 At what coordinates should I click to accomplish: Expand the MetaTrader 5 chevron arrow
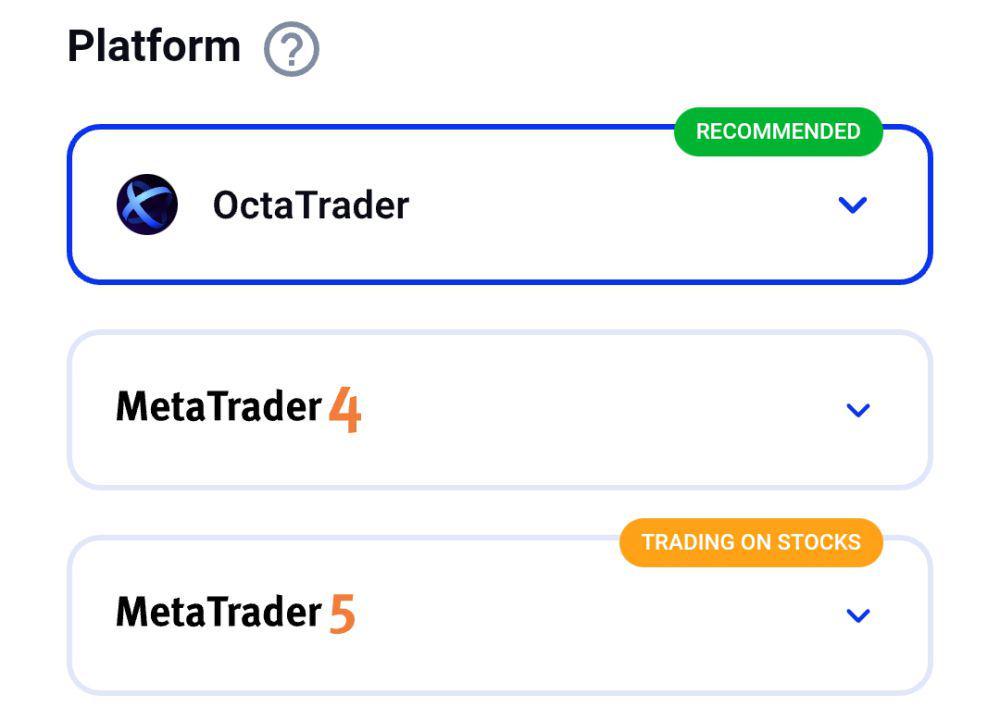coord(858,615)
